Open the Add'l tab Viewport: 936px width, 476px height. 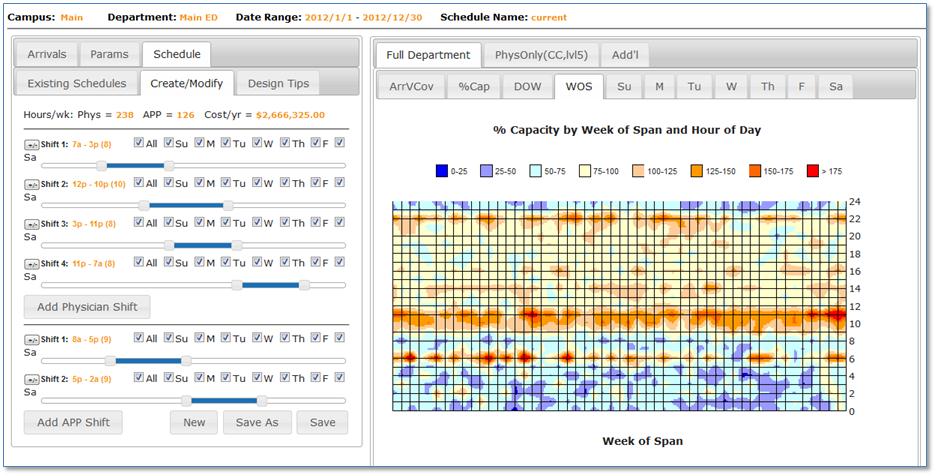625,55
